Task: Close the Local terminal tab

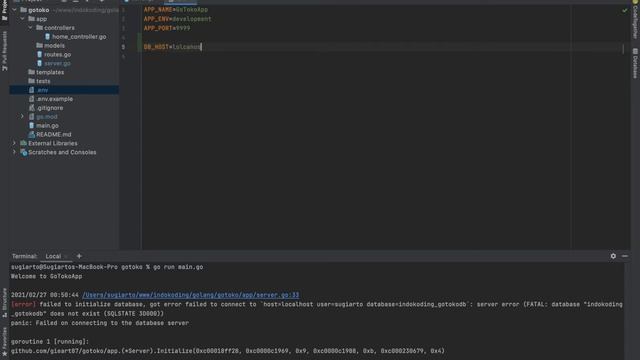Action: (66, 256)
